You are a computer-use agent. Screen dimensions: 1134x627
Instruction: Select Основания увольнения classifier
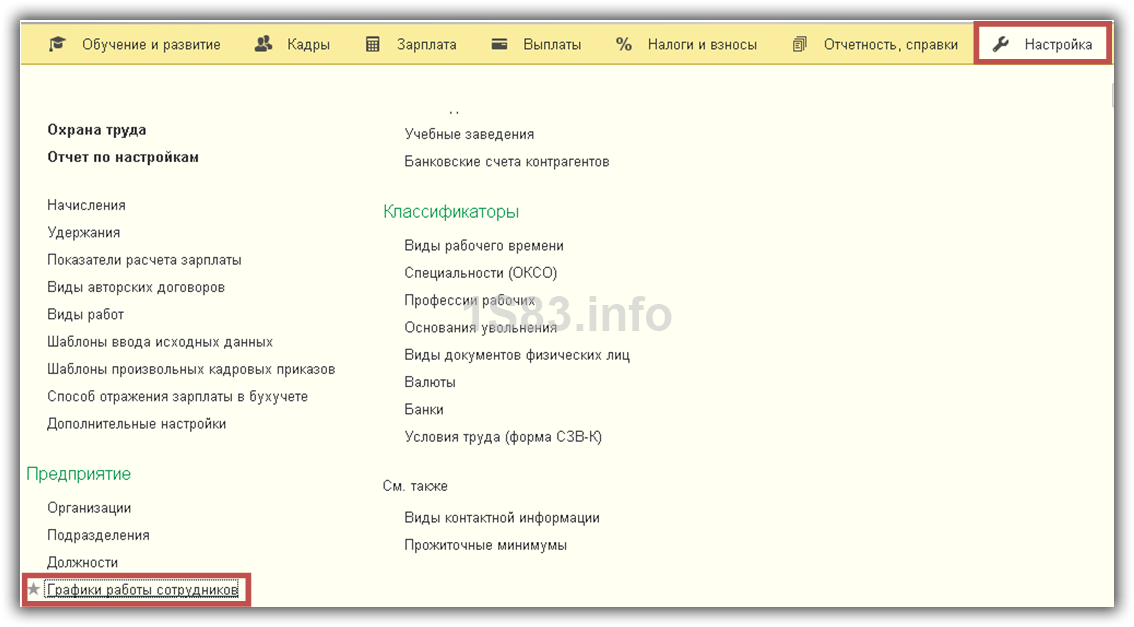click(x=480, y=327)
